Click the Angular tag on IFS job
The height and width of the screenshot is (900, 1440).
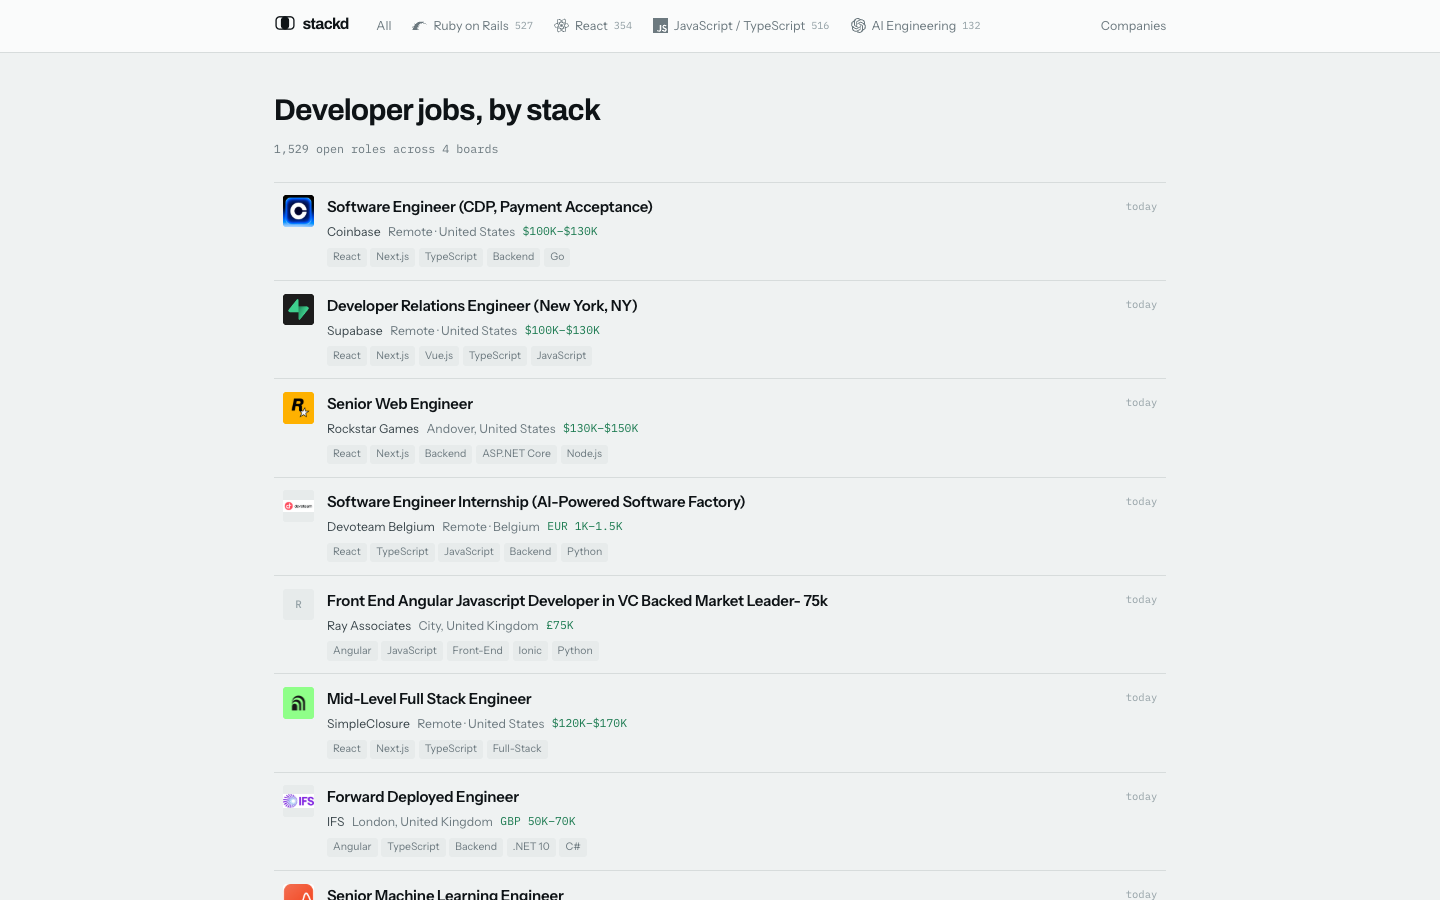click(352, 847)
